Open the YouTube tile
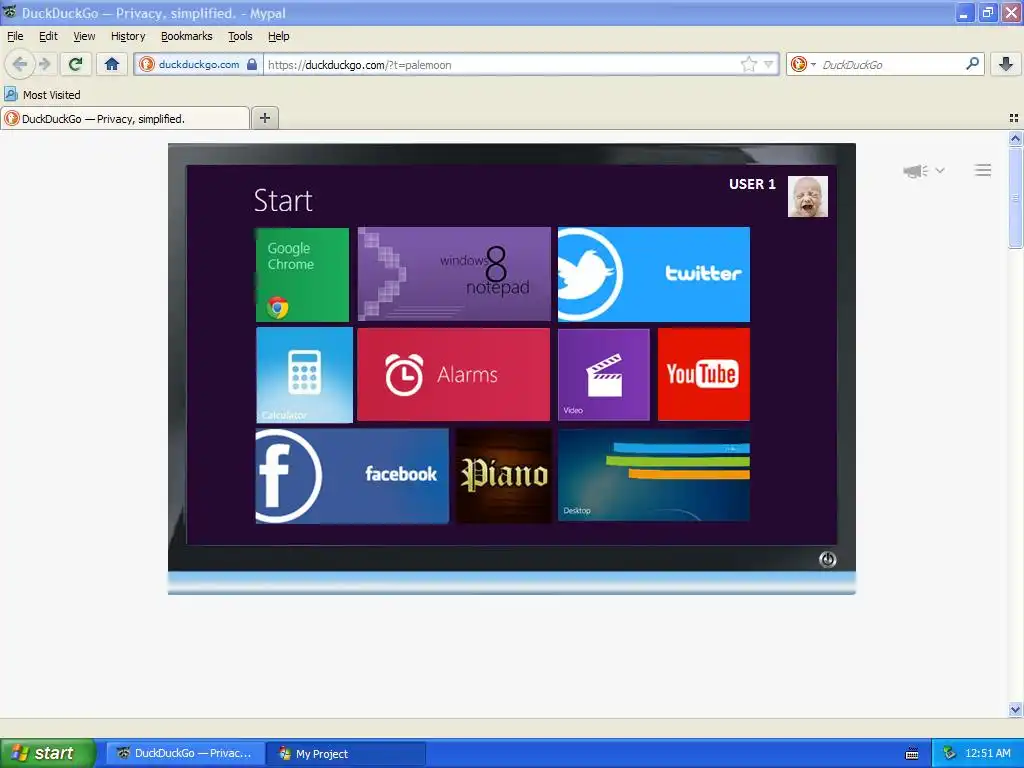Image resolution: width=1024 pixels, height=768 pixels. 703,374
